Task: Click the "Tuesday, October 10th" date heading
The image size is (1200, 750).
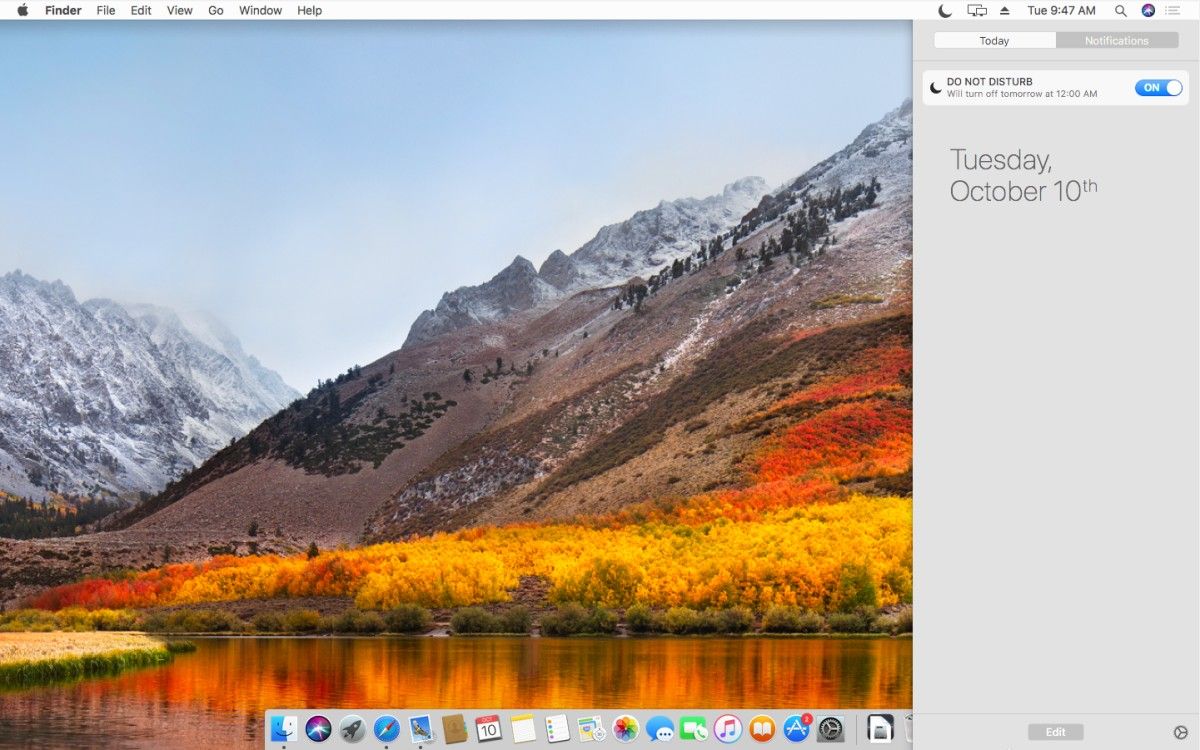Action: click(x=1023, y=176)
